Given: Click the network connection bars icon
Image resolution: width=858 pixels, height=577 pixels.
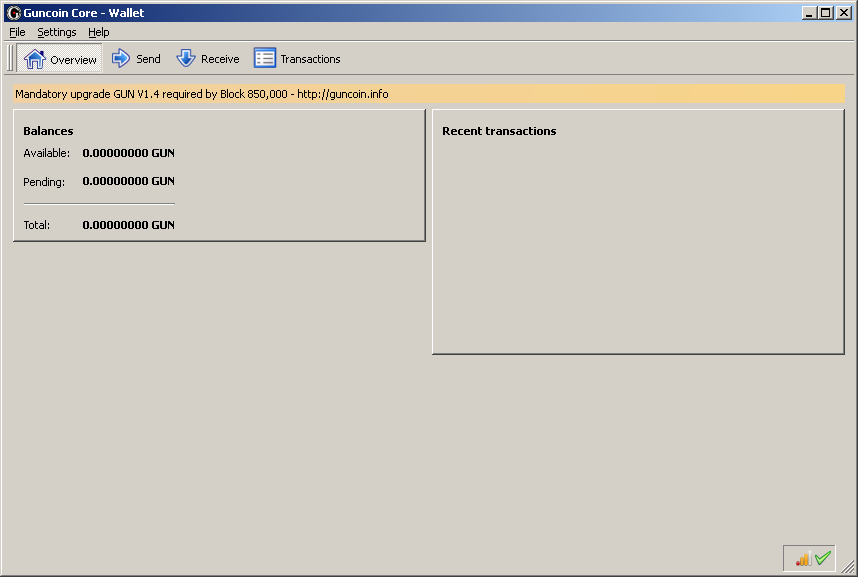Looking at the screenshot, I should pyautogui.click(x=803, y=559).
